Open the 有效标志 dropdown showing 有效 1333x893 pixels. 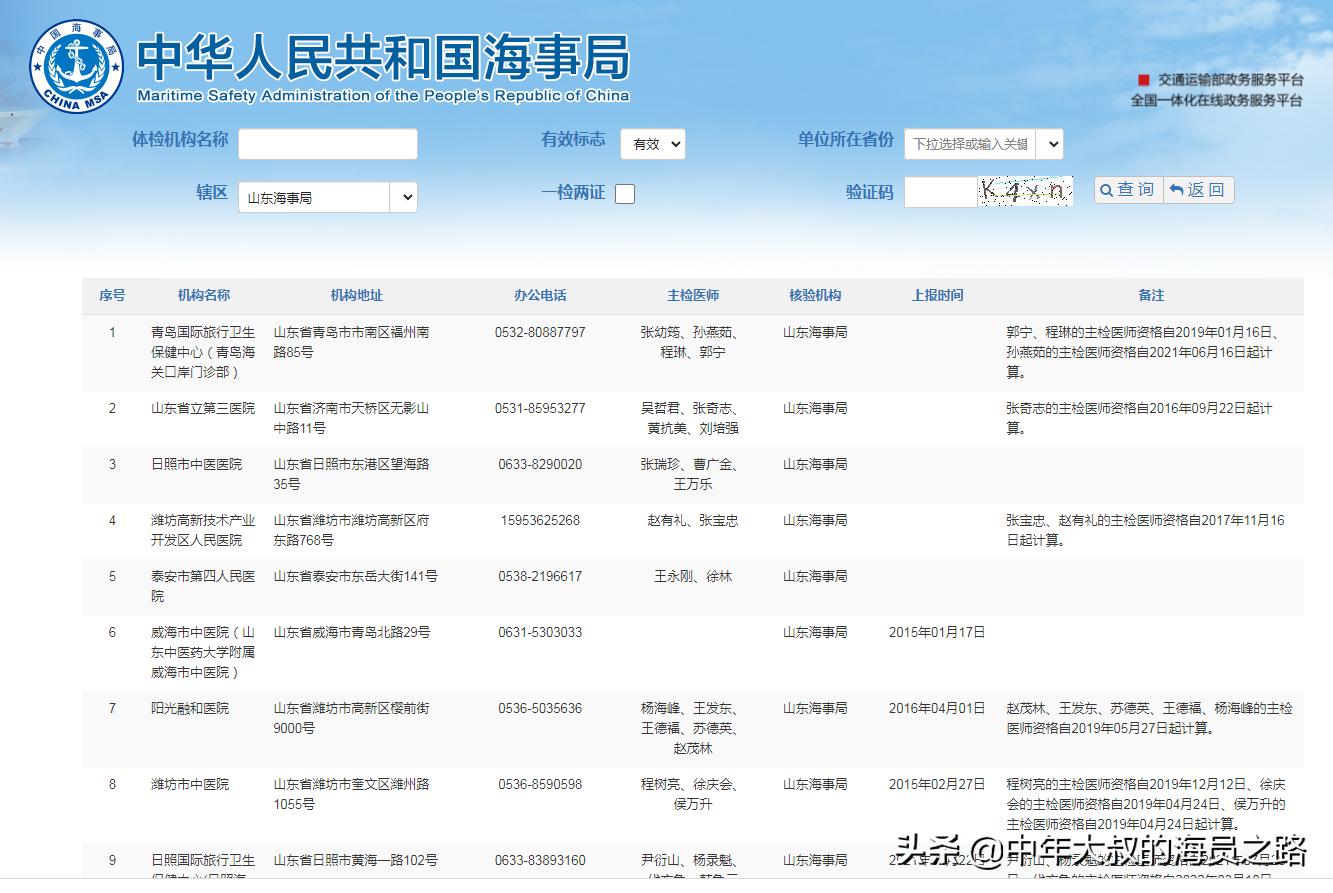(x=653, y=143)
